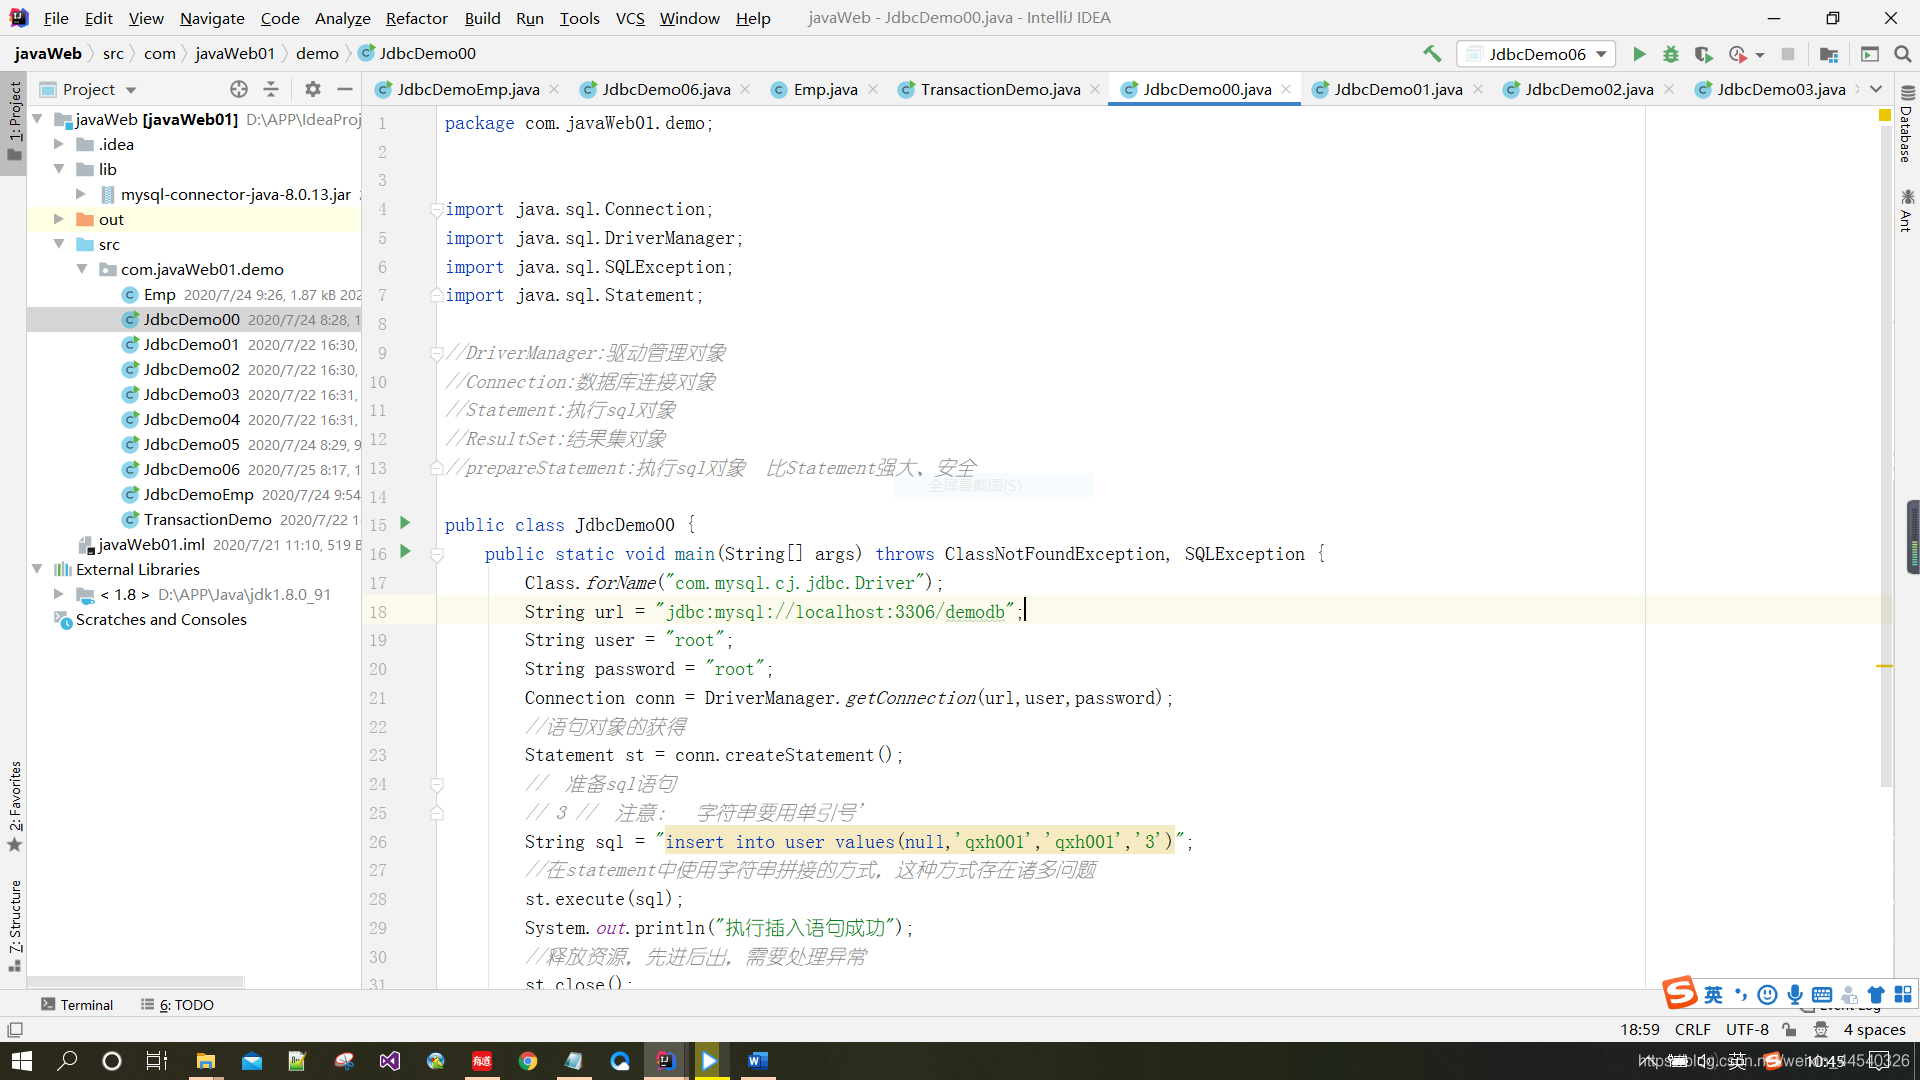Select JdbcDemoEmp file in project tree

point(198,494)
